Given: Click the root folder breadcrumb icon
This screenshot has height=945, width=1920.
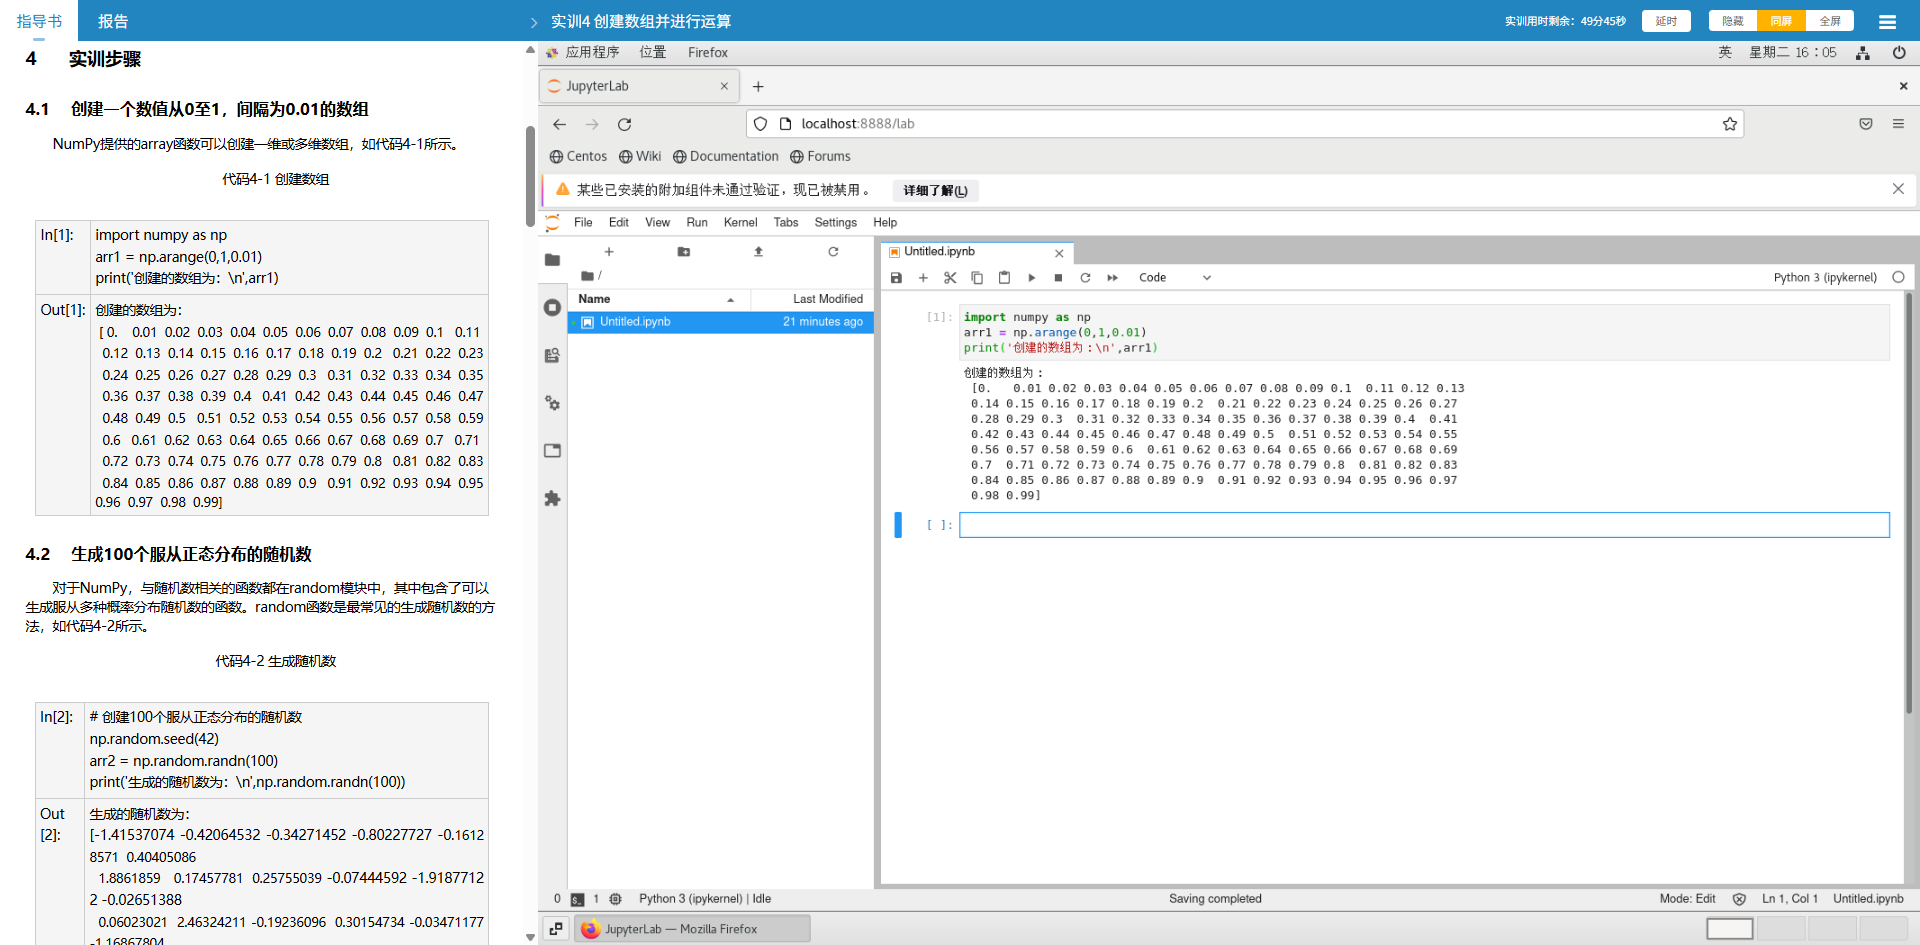Looking at the screenshot, I should tap(587, 276).
